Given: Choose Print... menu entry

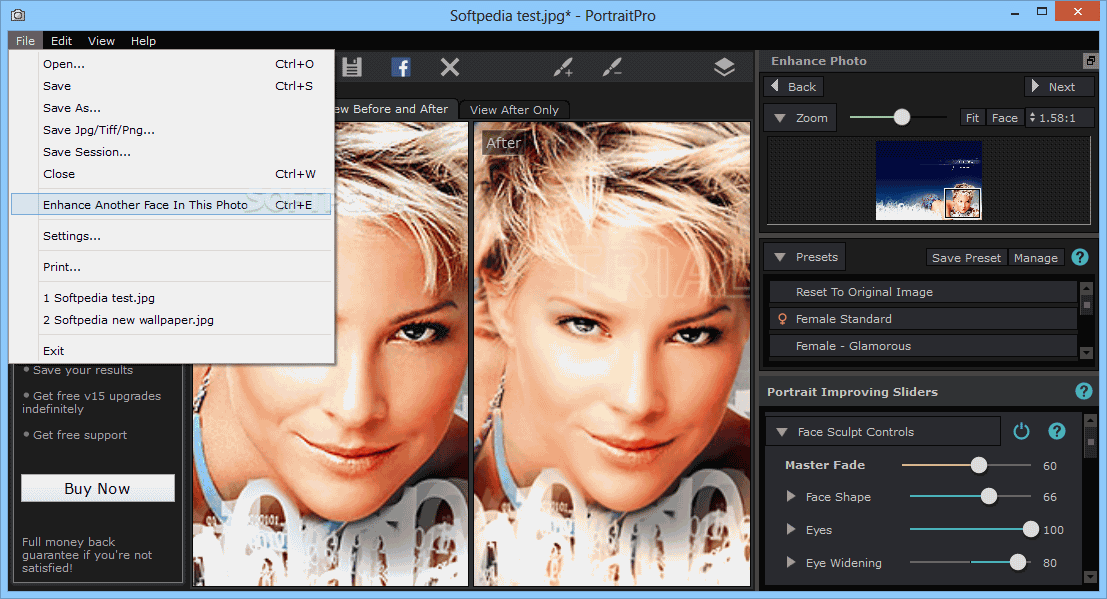Looking at the screenshot, I should [172, 267].
